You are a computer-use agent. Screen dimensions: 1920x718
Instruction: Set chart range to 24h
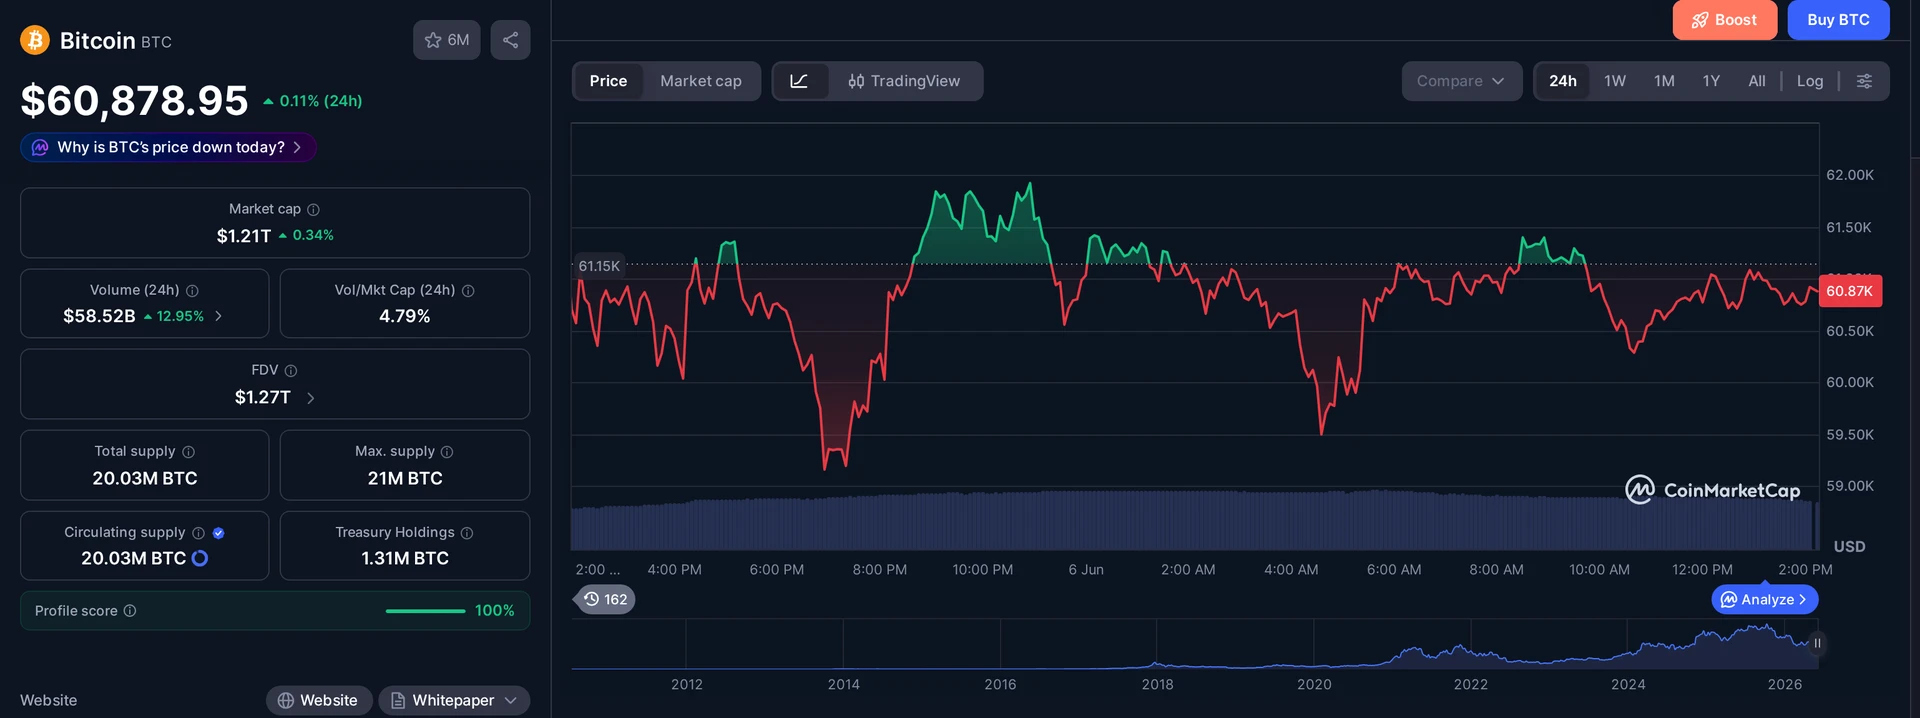click(1563, 81)
